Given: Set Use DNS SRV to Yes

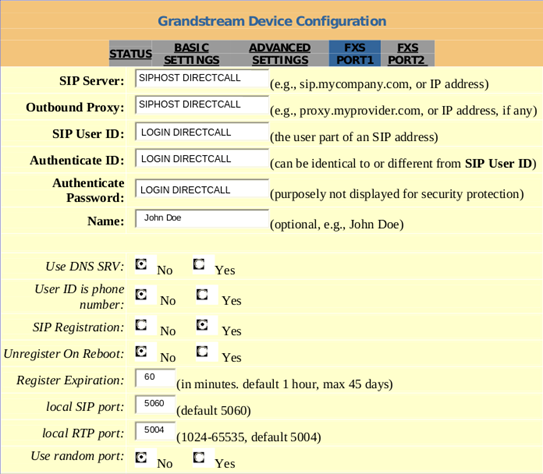Looking at the screenshot, I should 199,264.
